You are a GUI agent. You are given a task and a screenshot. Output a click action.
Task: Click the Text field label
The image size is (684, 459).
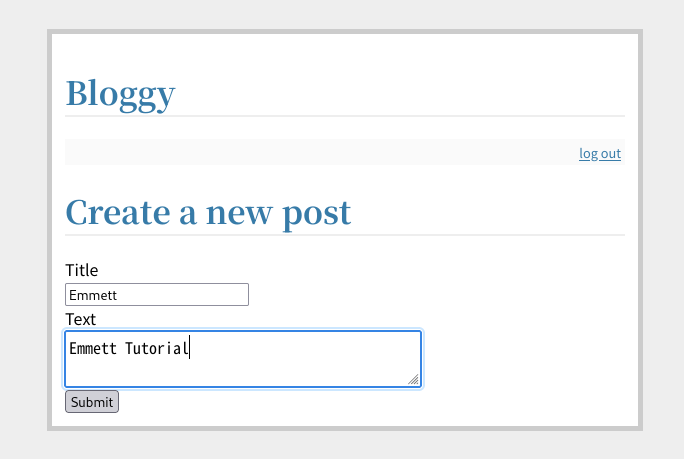click(x=80, y=319)
